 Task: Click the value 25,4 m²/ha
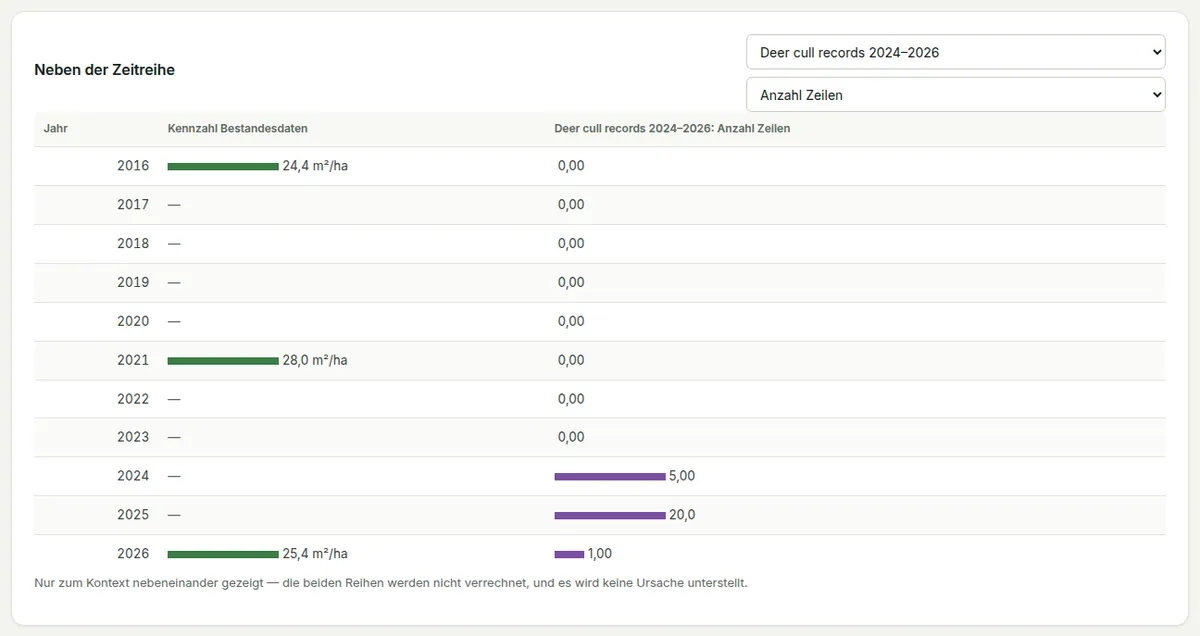point(315,554)
